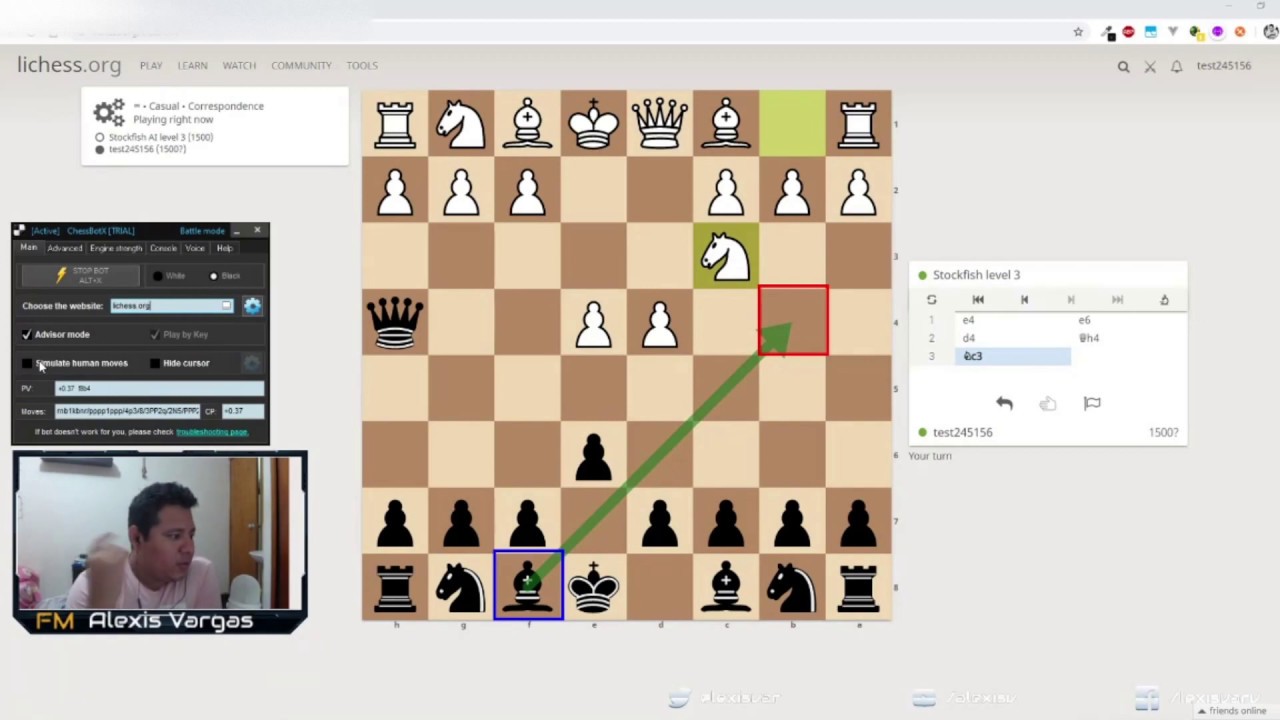Enable the Hide cursor checkbox
The height and width of the screenshot is (720, 1280).
point(155,363)
